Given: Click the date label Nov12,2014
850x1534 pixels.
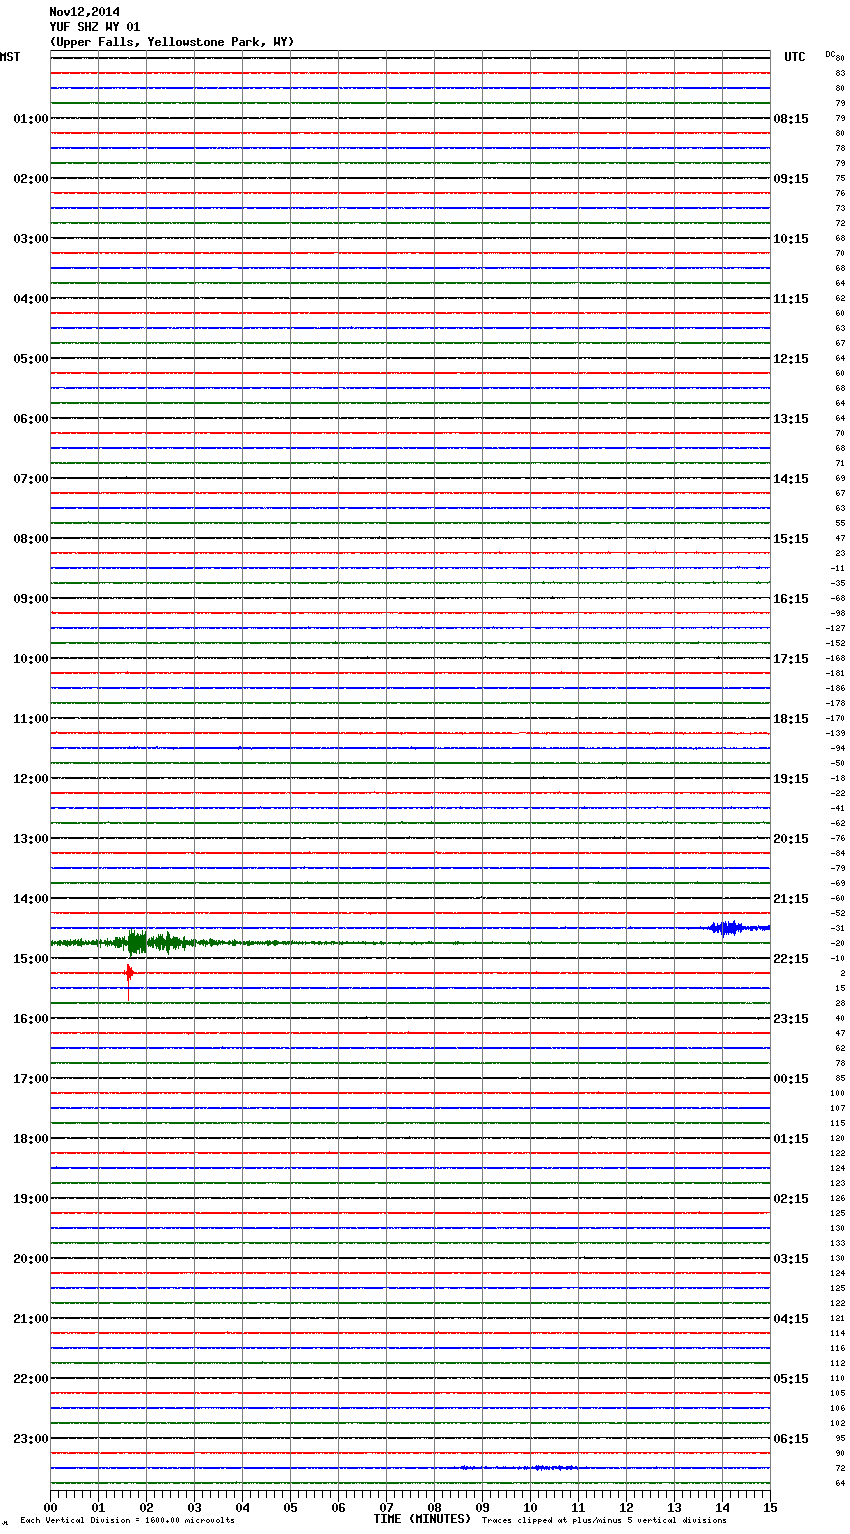Looking at the screenshot, I should [84, 12].
